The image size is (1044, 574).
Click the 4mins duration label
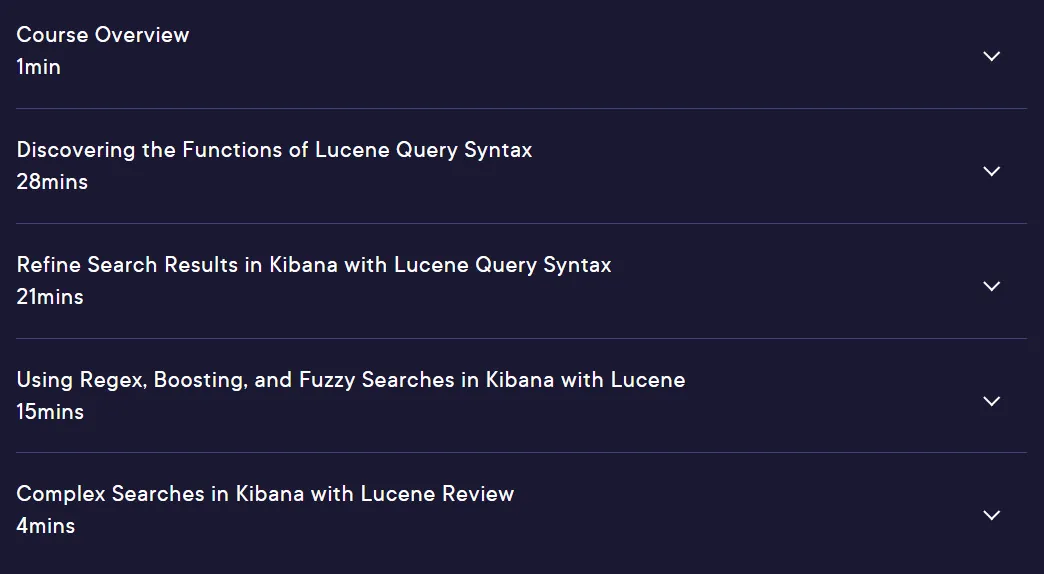coord(46,526)
